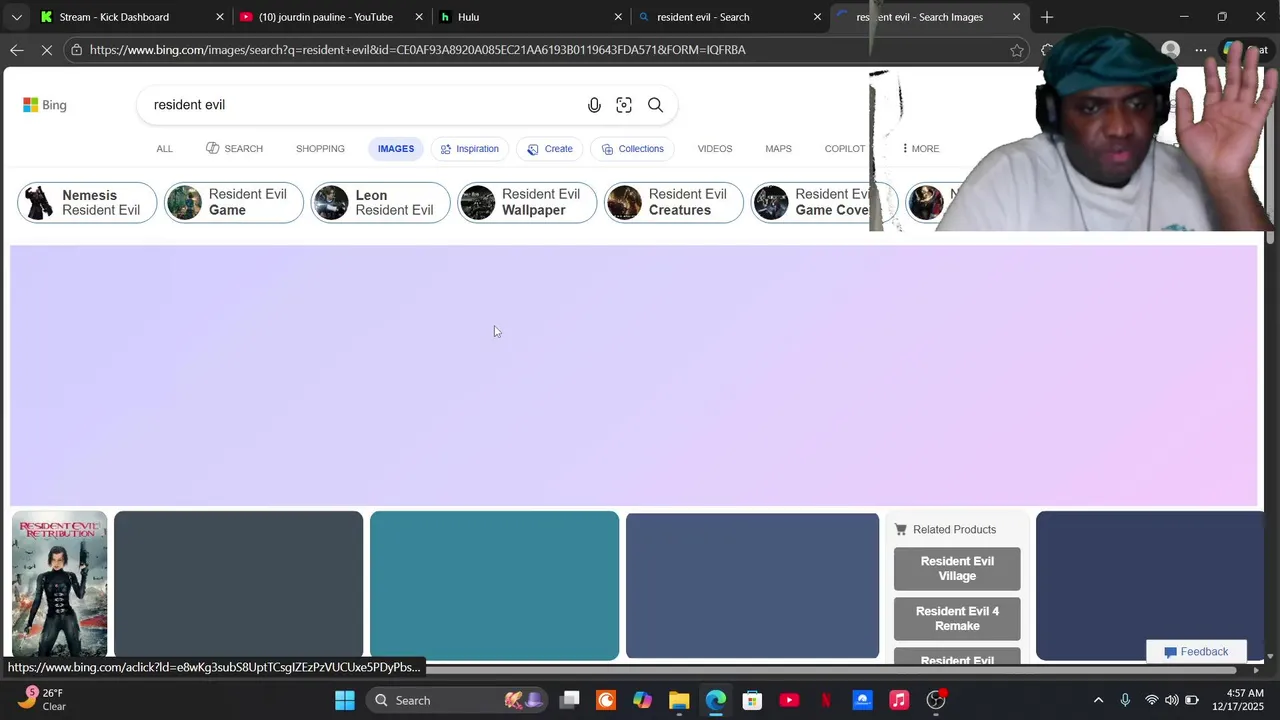Screen dimensions: 1280x720
Task: Open the Inspiration pill
Action: 470,149
